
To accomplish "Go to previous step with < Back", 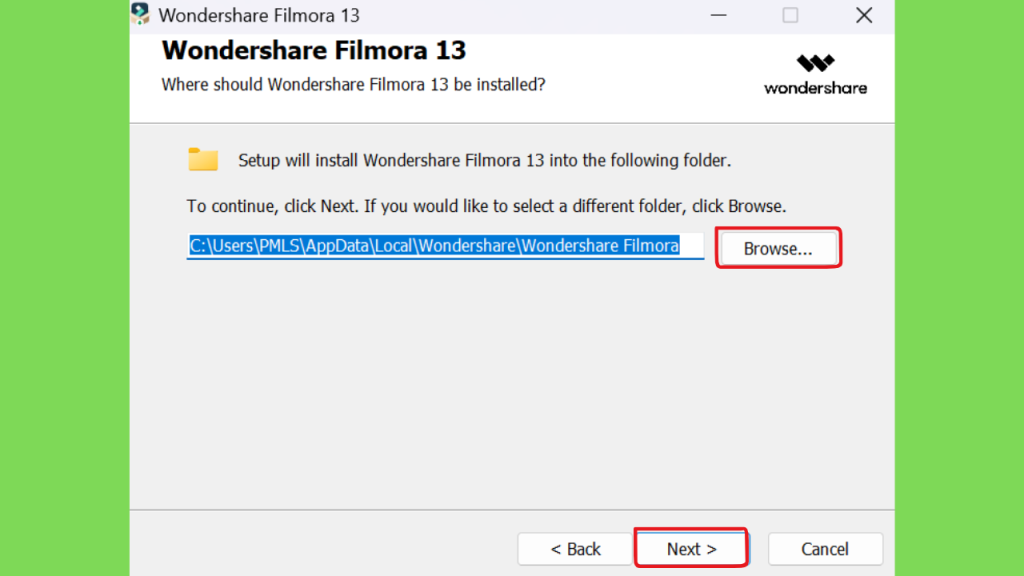I will pos(575,549).
